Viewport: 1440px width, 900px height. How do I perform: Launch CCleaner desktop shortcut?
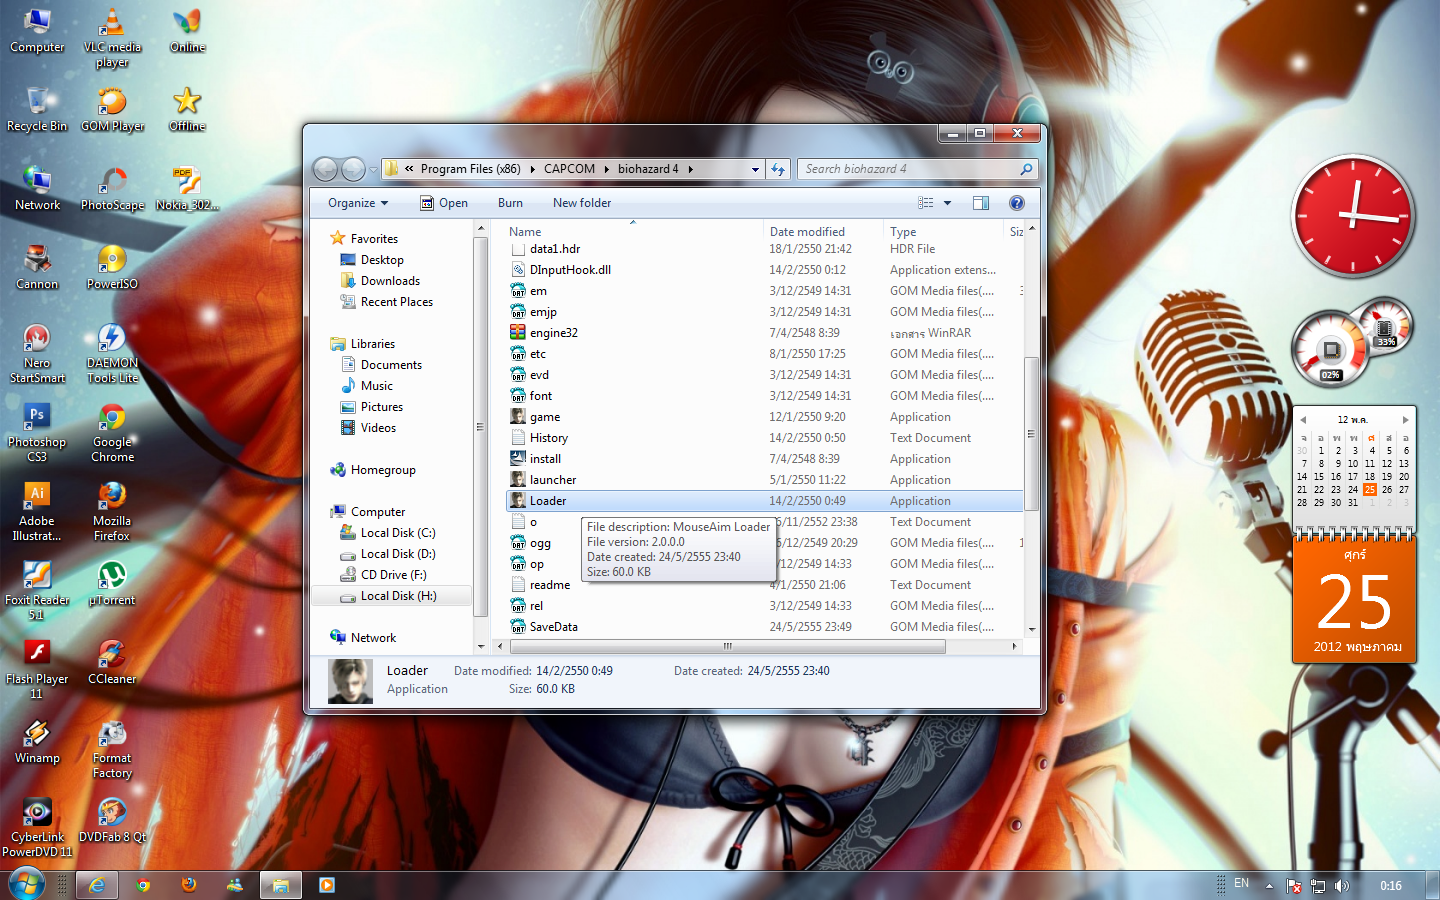click(x=112, y=663)
